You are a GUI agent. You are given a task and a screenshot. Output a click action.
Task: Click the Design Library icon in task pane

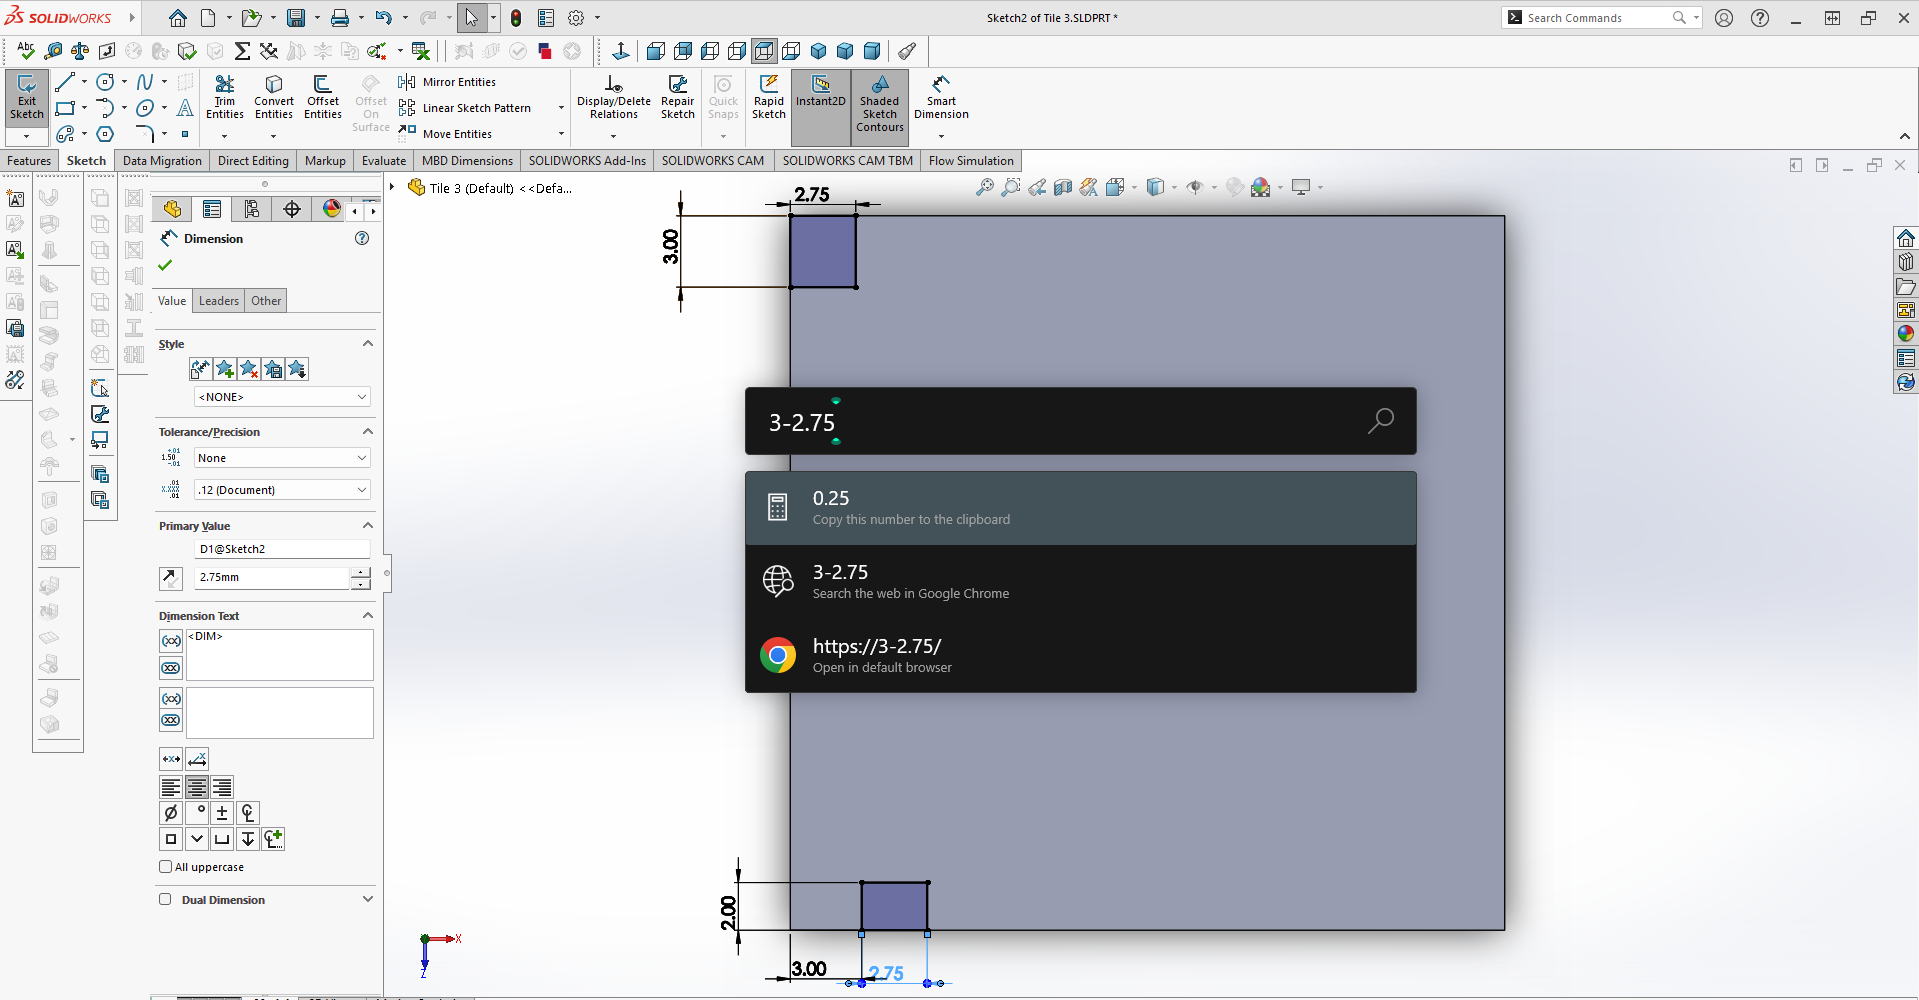pos(1906,263)
